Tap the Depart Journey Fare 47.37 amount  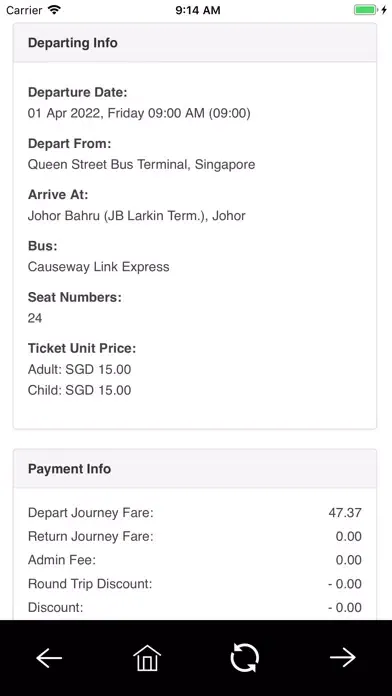point(345,513)
